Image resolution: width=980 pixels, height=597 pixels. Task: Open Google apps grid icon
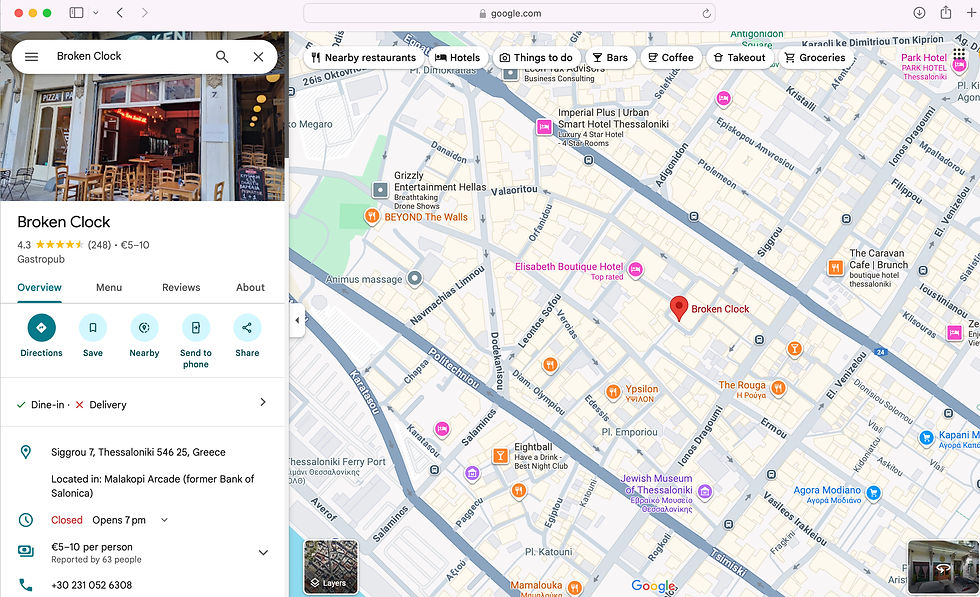(x=959, y=54)
